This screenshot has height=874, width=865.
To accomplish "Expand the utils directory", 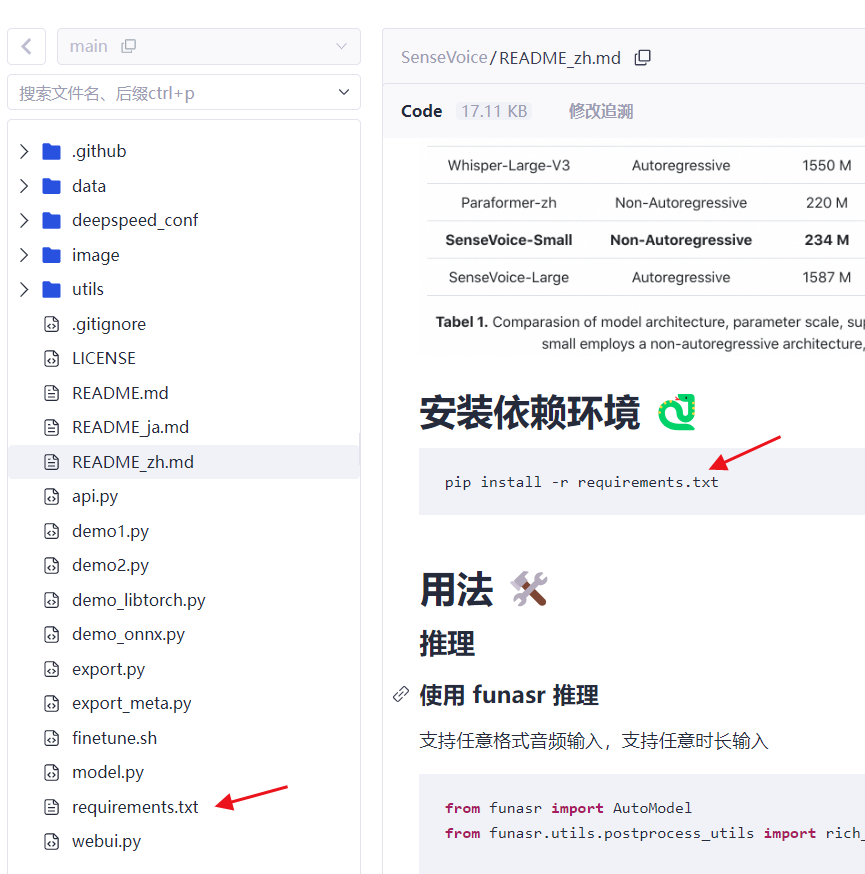I will [22, 288].
